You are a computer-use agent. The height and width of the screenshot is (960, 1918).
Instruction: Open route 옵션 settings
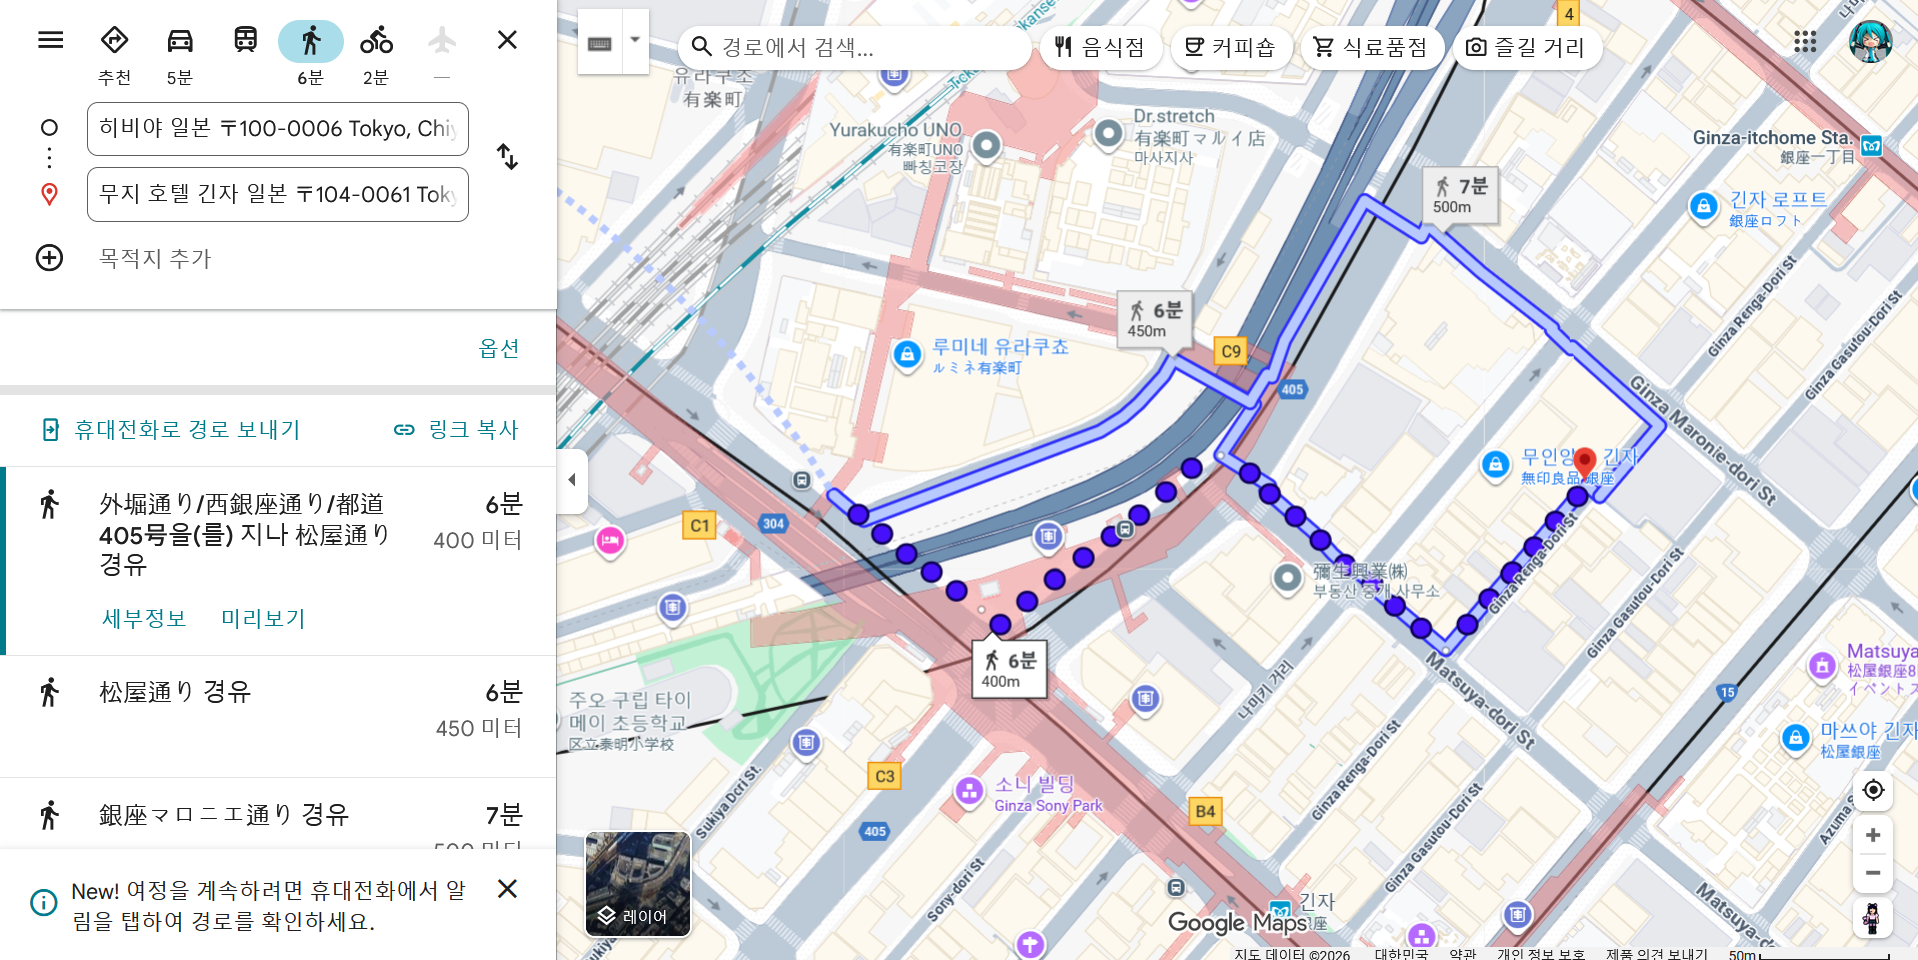click(499, 348)
